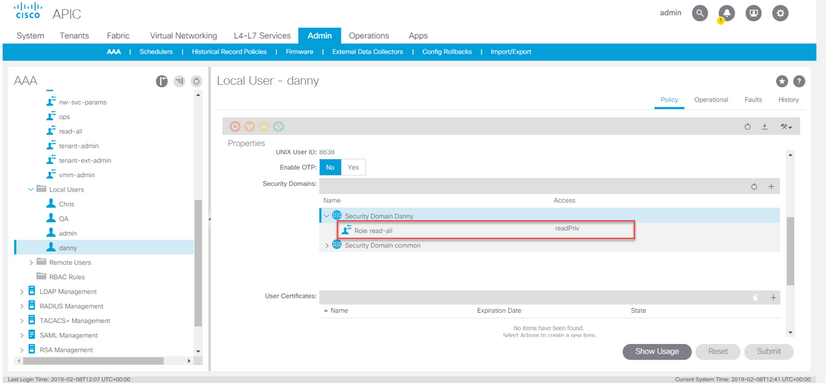This screenshot has height=388, width=828.
Task: Click the search icon in top header
Action: click(700, 14)
